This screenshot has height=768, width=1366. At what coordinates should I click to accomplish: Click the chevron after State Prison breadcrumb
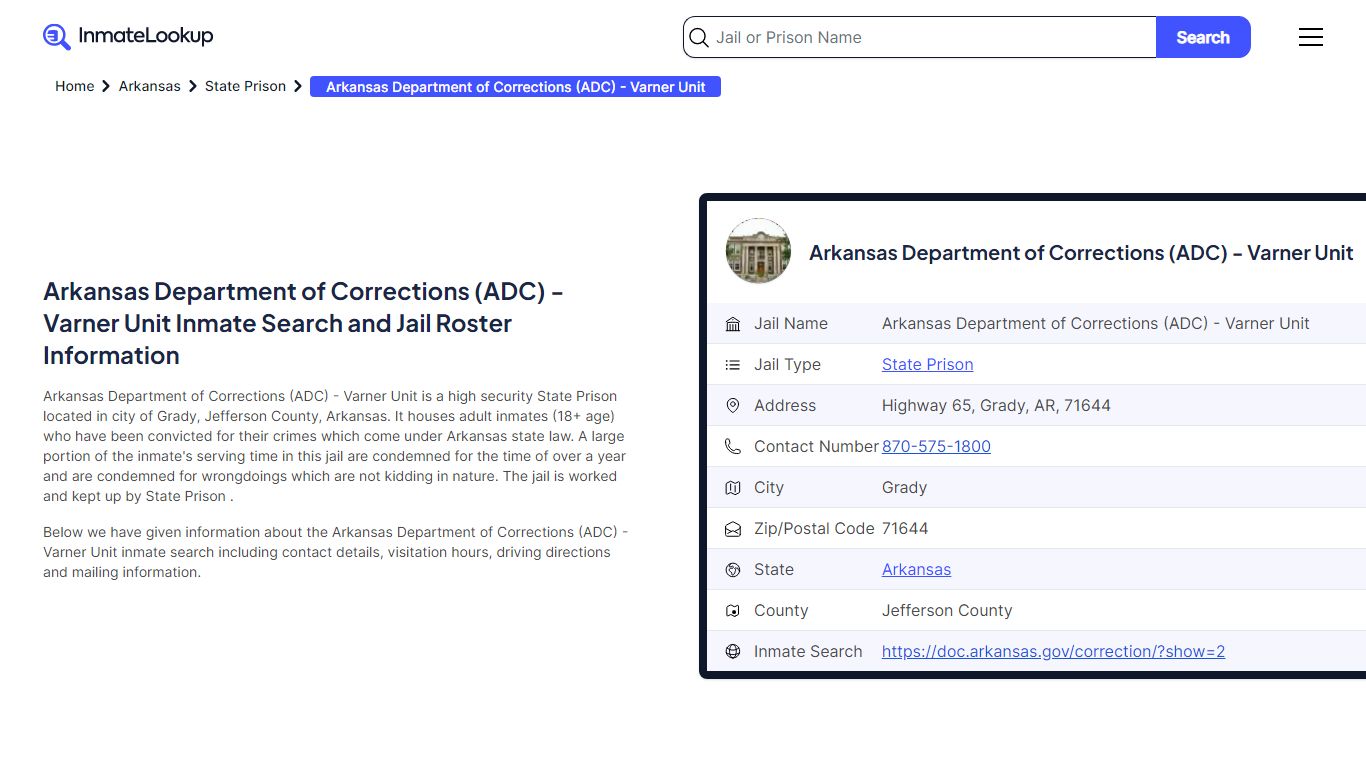pos(298,87)
